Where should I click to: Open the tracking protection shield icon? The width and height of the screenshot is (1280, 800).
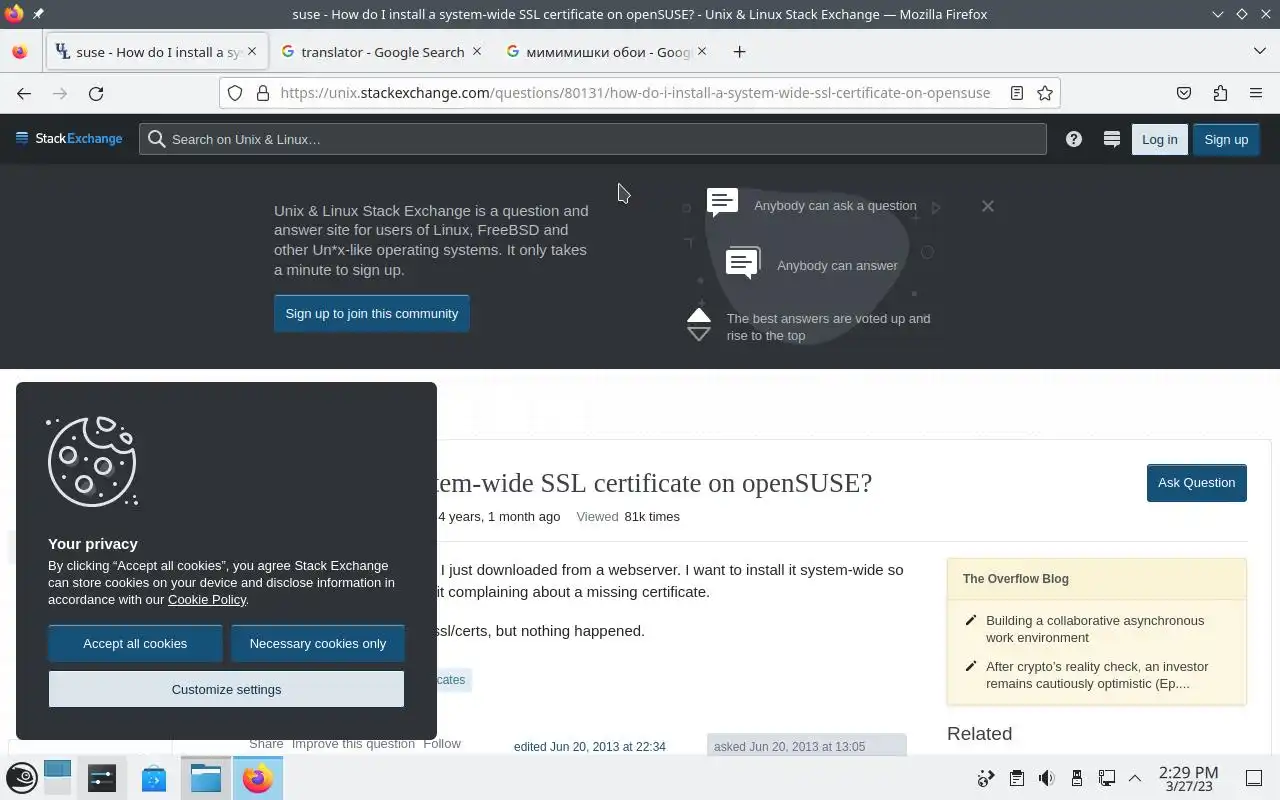point(235,93)
